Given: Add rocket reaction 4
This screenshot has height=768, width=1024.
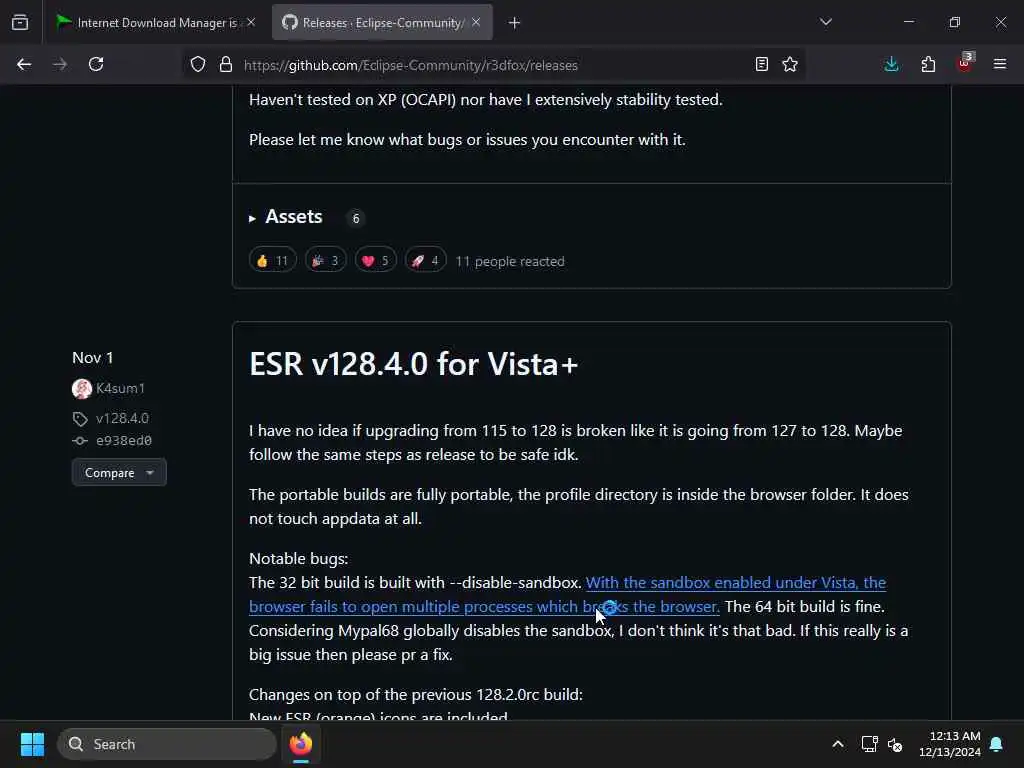Looking at the screenshot, I should pyautogui.click(x=425, y=261).
